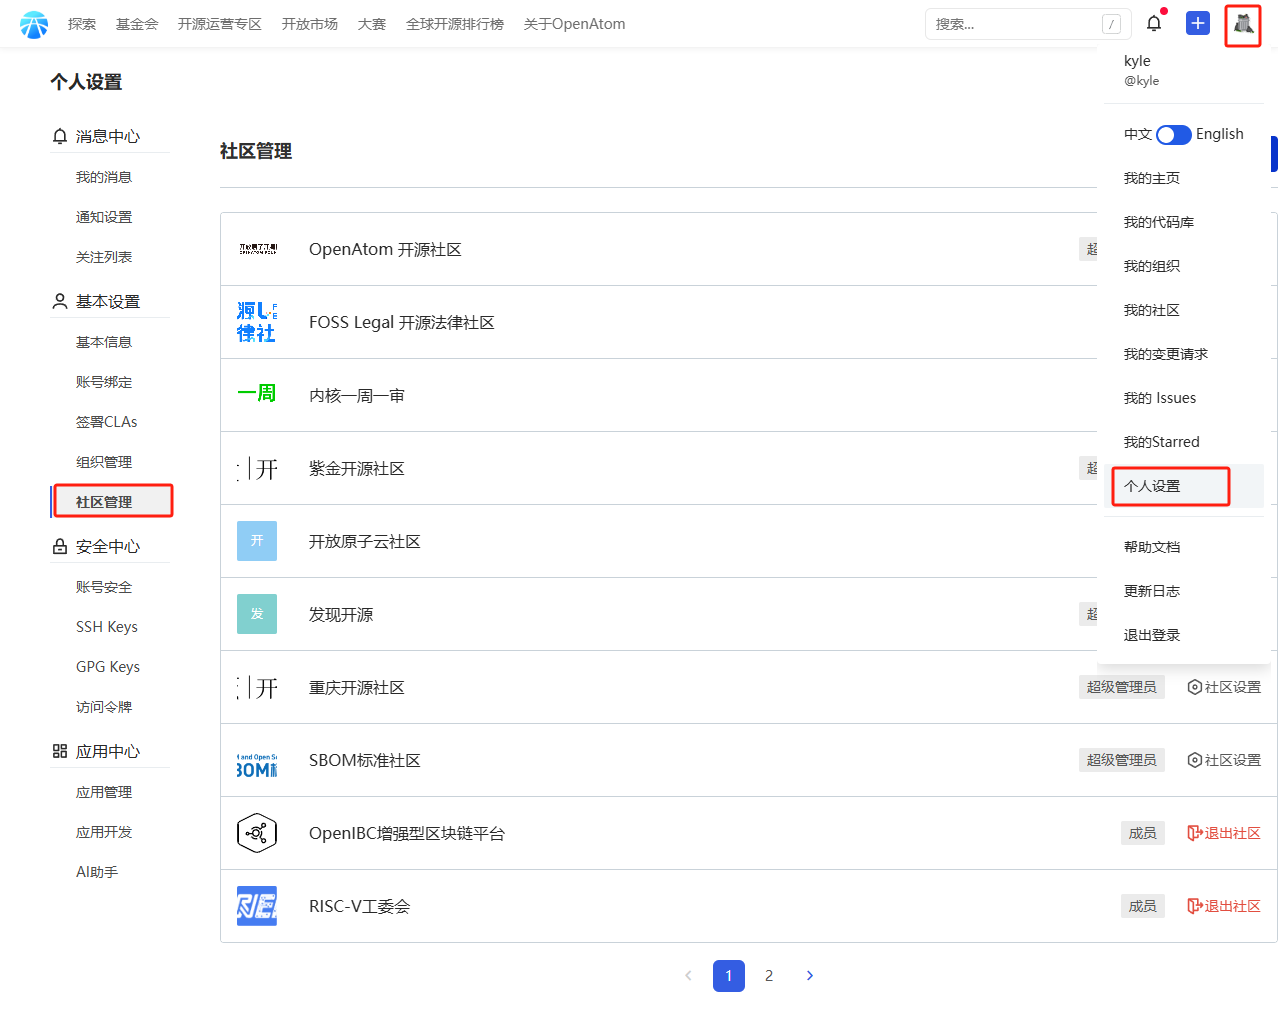Click the 重庆开源社区 logo icon
The width and height of the screenshot is (1278, 1031).
tap(257, 687)
